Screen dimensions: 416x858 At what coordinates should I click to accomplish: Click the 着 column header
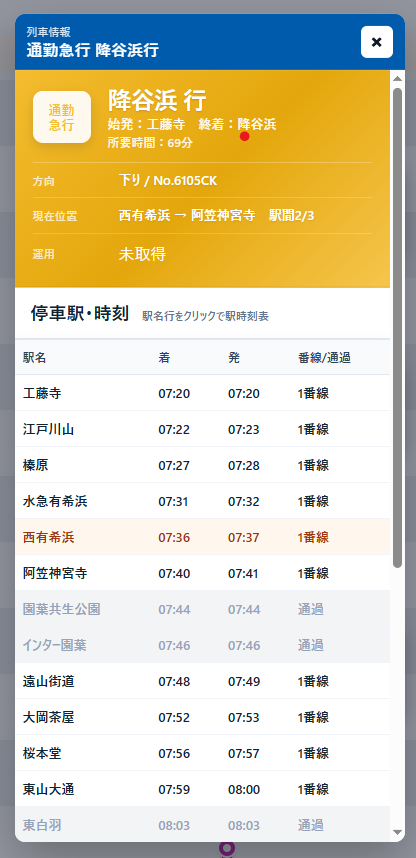tap(164, 358)
